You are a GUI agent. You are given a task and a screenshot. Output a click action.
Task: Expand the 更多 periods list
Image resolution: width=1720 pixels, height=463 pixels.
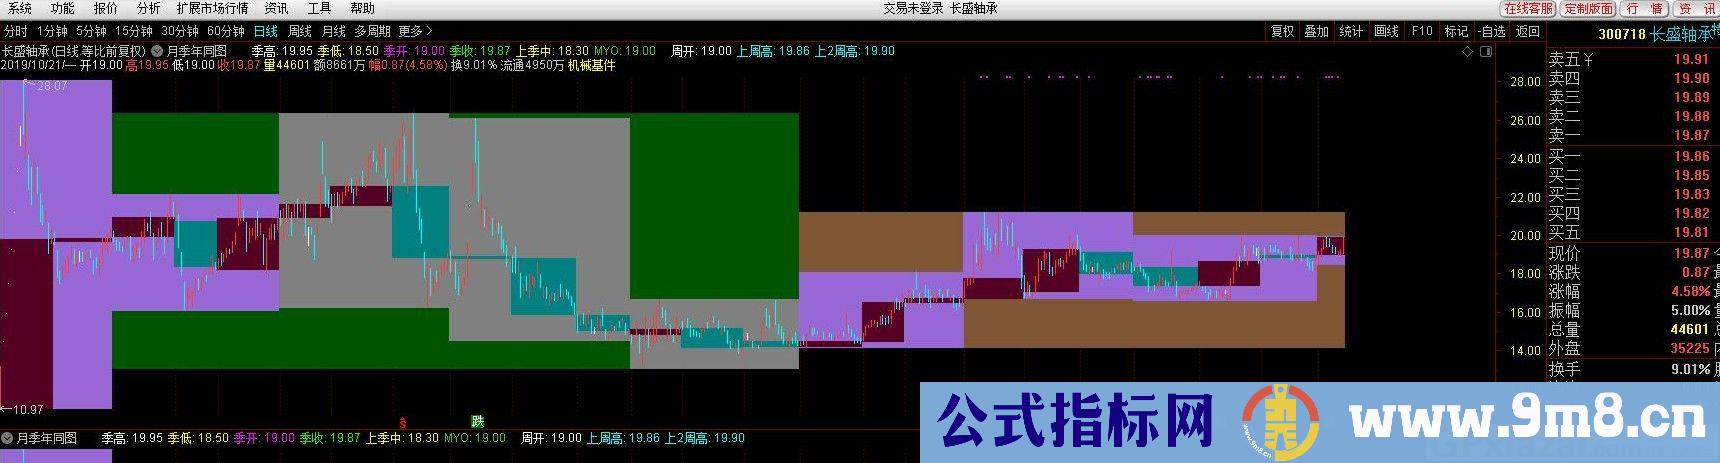click(415, 31)
